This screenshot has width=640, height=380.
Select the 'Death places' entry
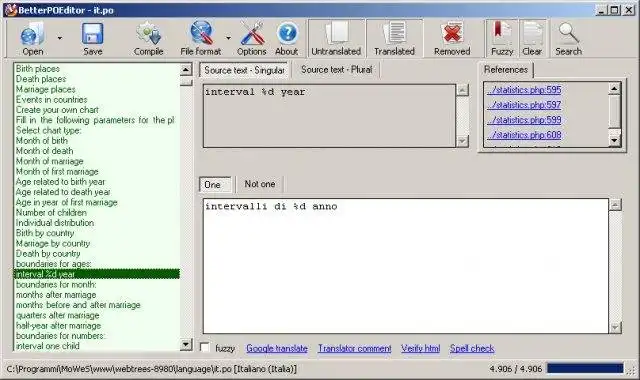point(41,79)
